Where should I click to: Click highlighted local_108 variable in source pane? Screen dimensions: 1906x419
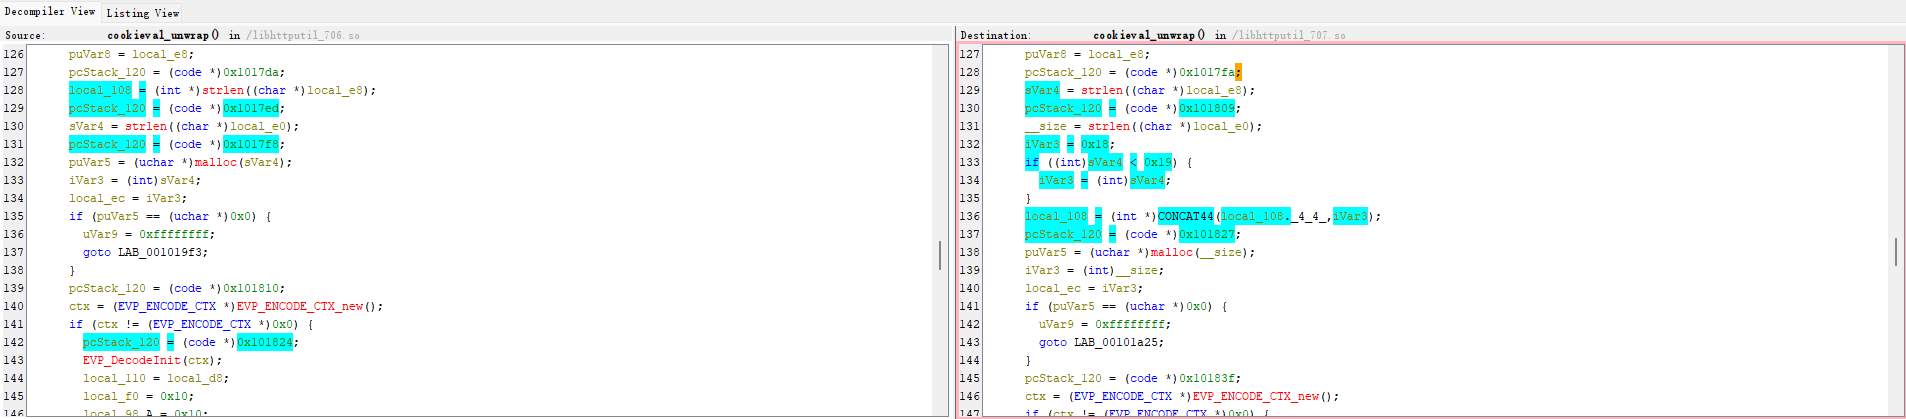point(100,90)
